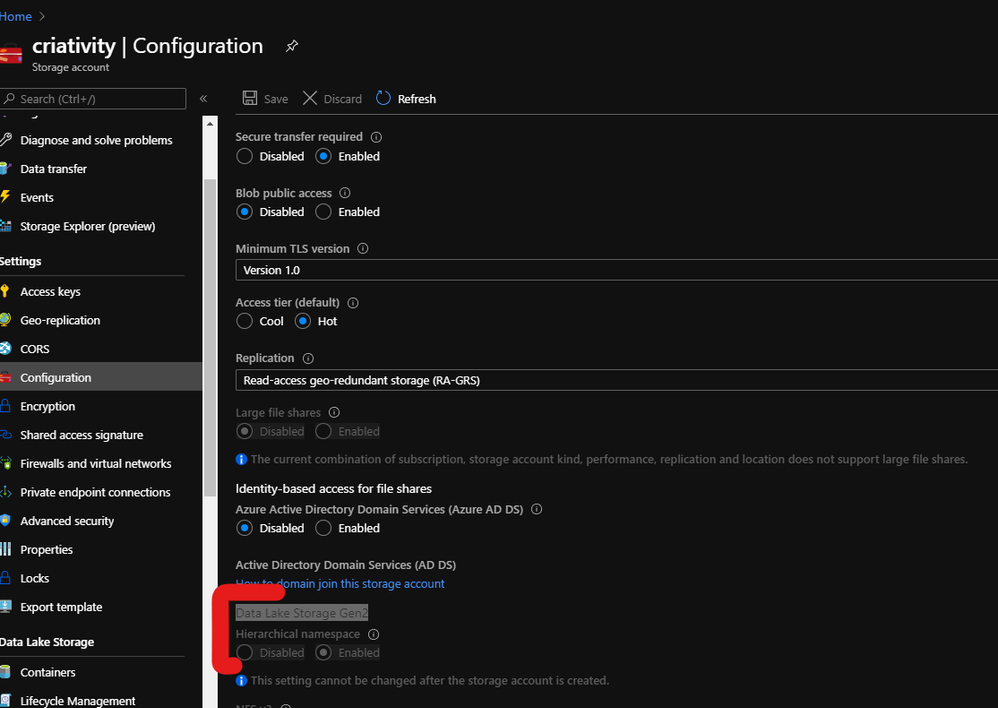Screen dimensions: 998x708
Task: Set Blob public access to Enabled
Action: 323,211
